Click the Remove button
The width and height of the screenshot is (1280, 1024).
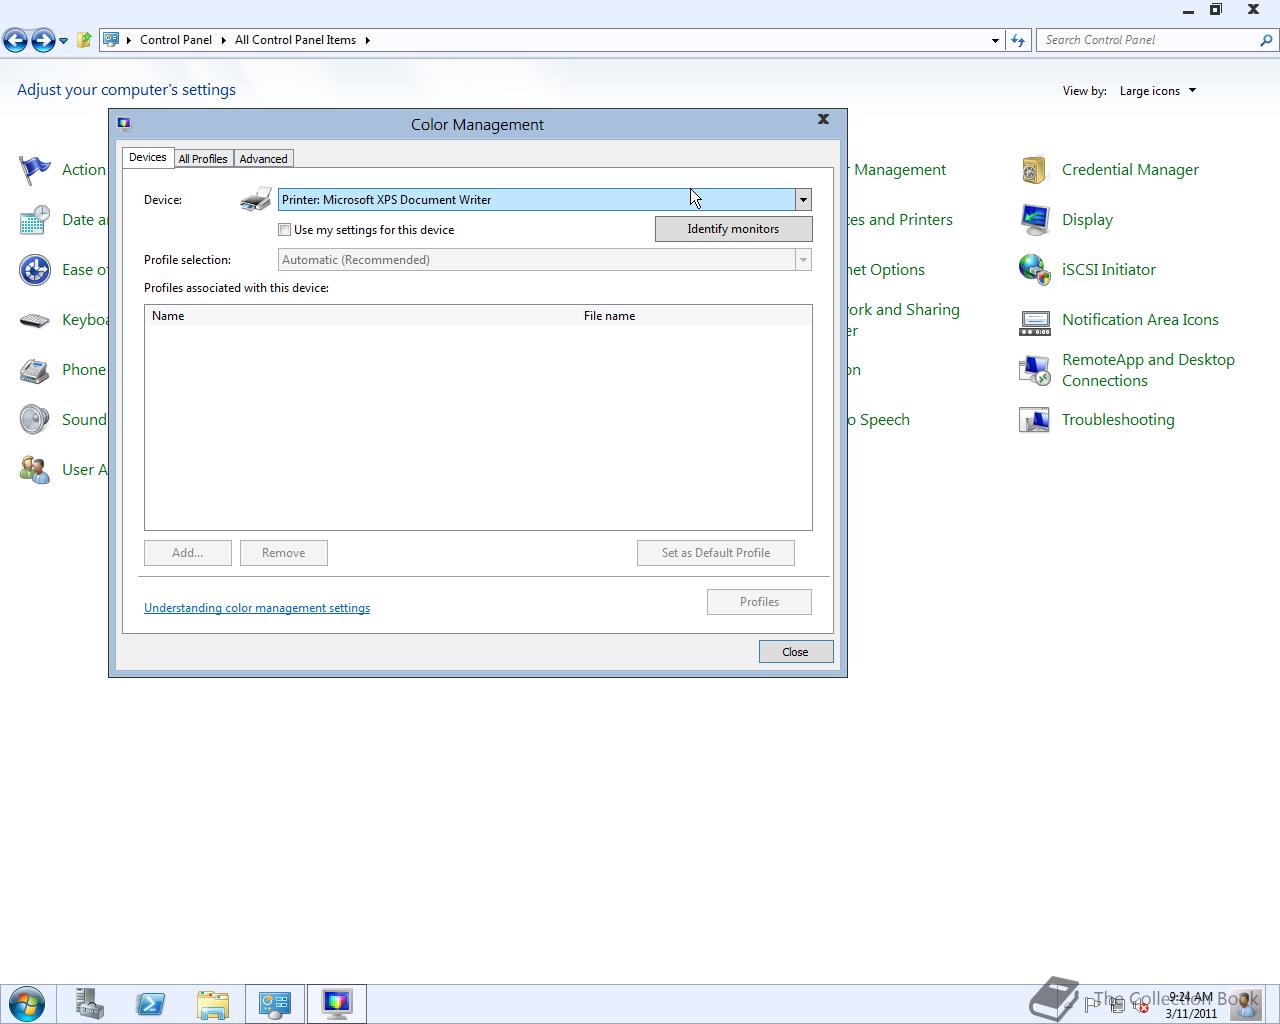(x=283, y=553)
